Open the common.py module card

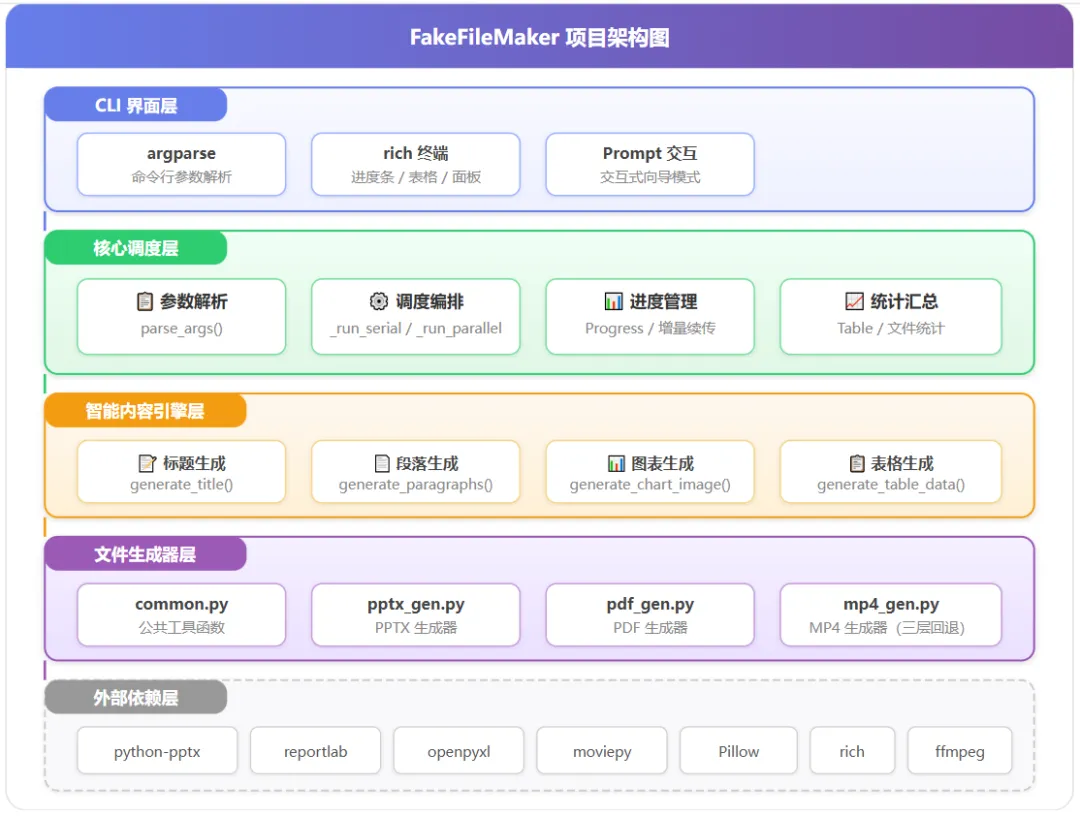pos(181,615)
